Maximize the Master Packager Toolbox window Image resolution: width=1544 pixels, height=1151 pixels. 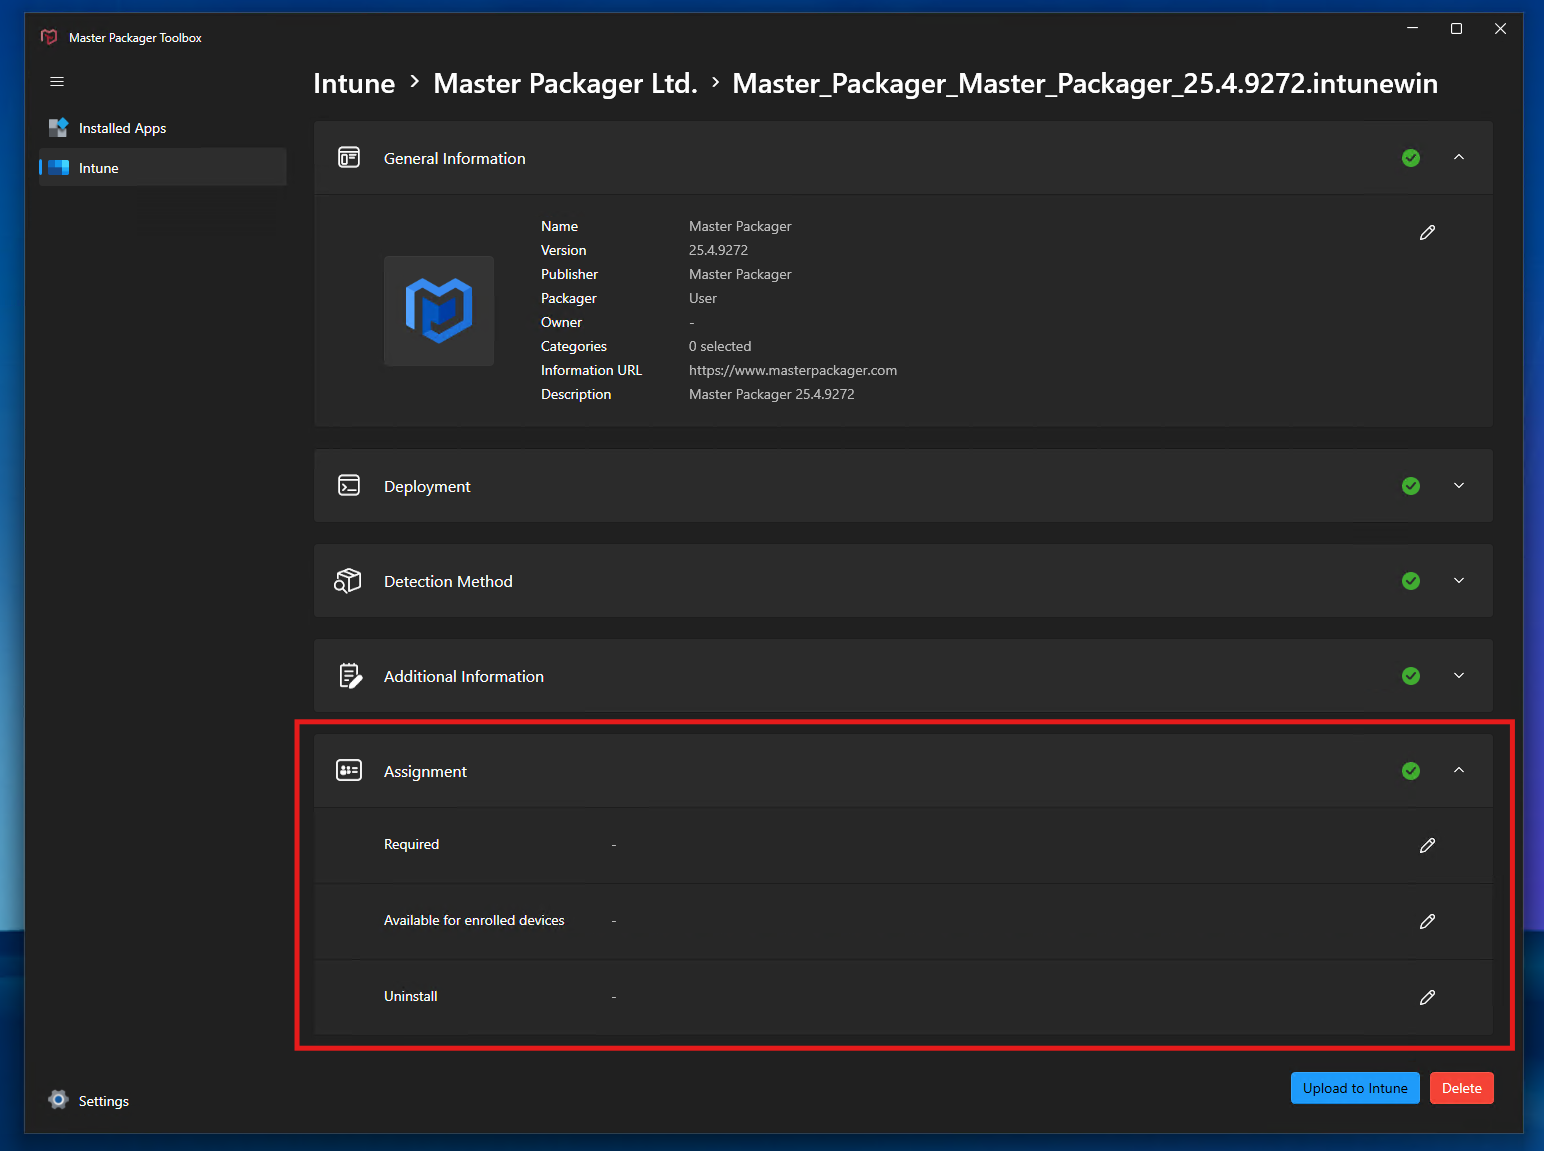tap(1456, 28)
